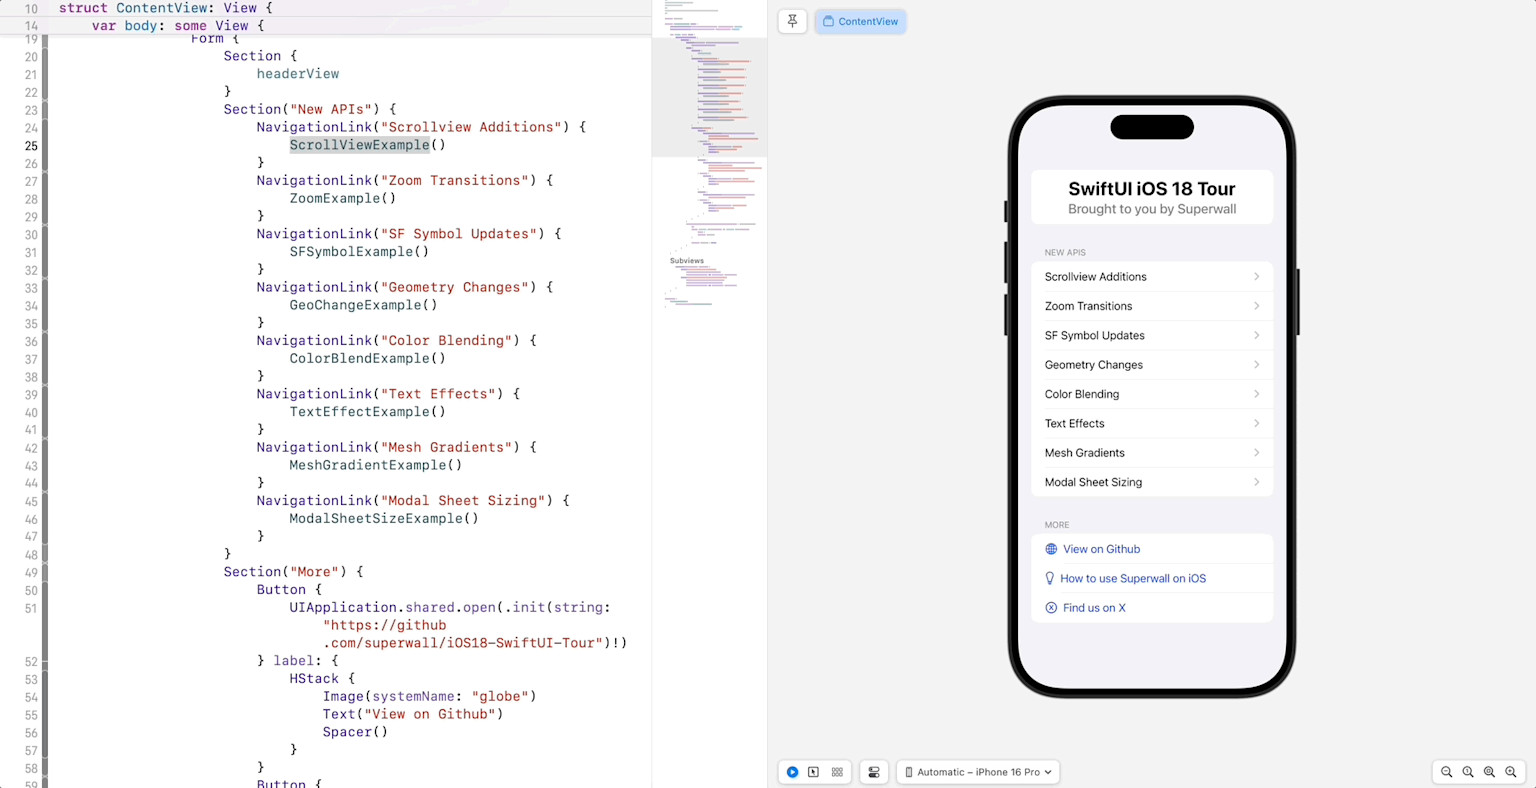Pin the preview canvas
Image resolution: width=1536 pixels, height=788 pixels.
pos(792,21)
